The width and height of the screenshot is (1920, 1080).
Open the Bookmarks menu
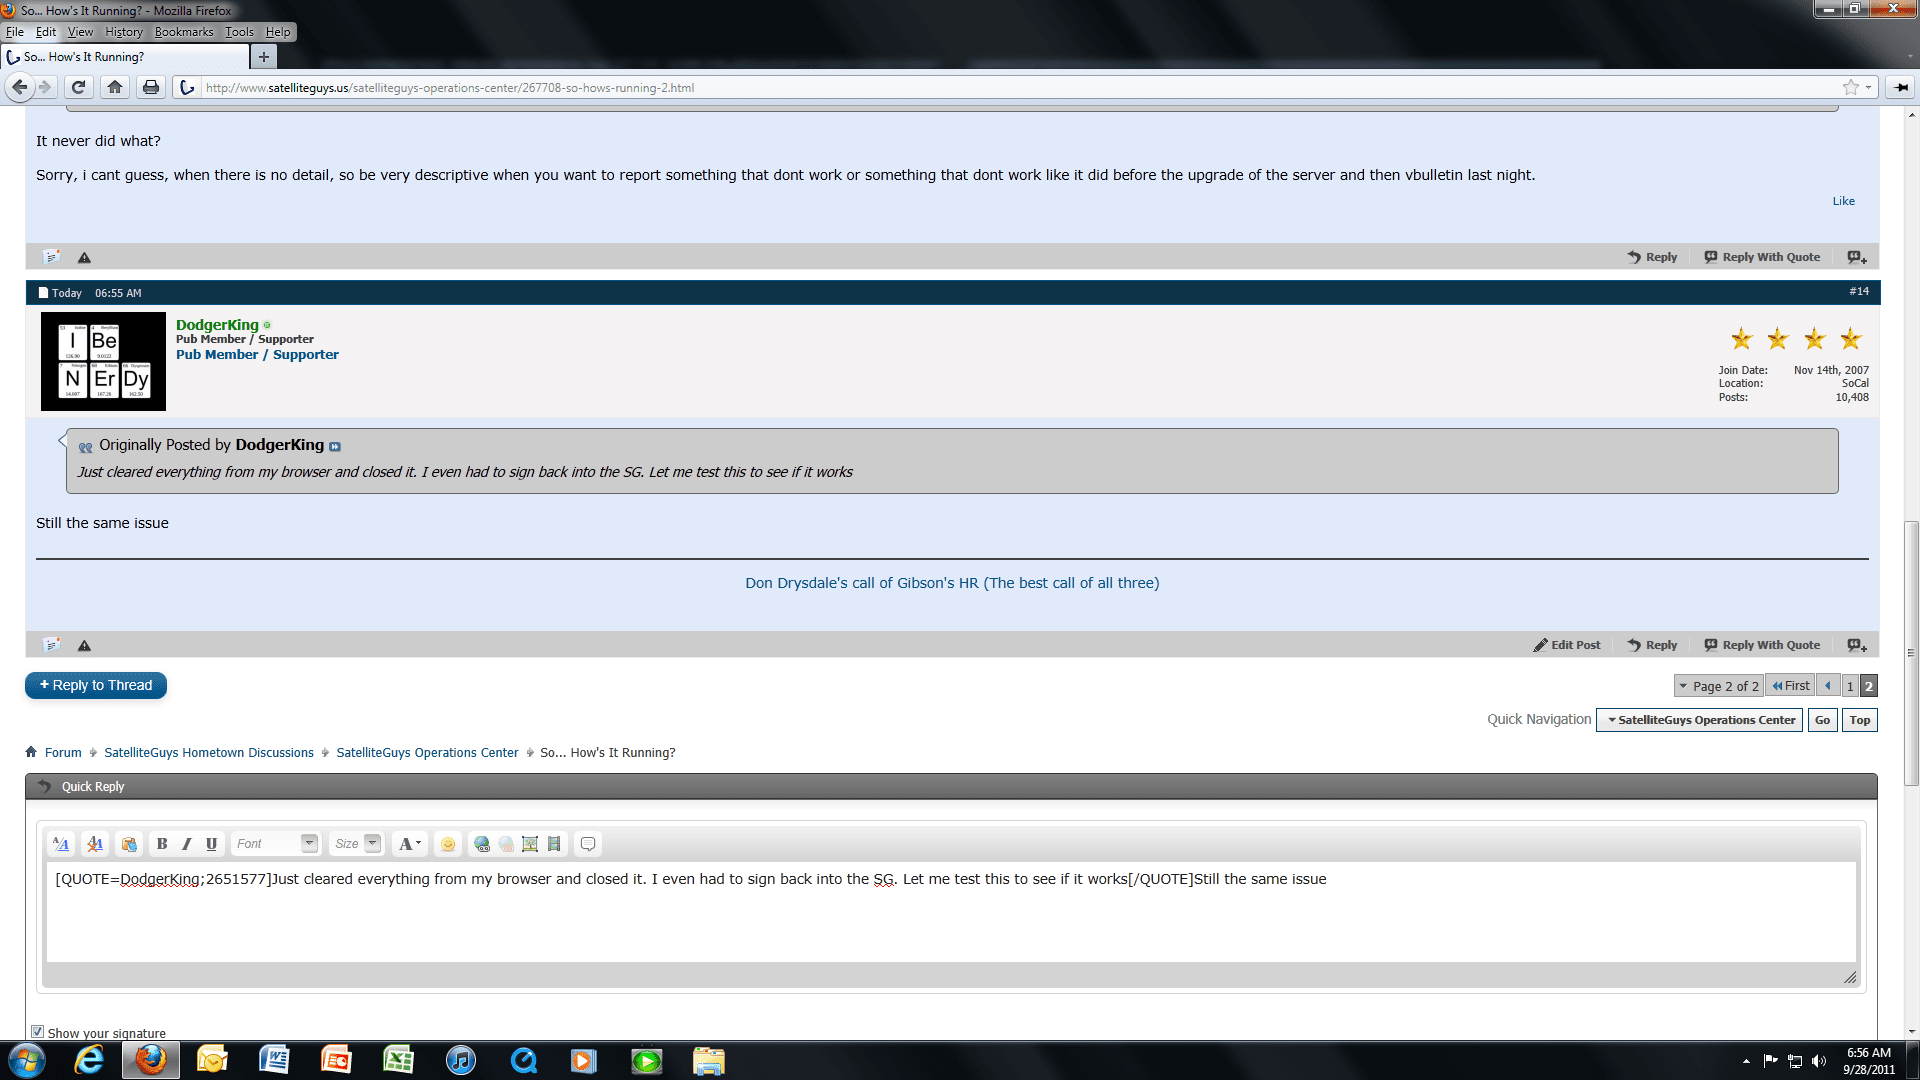click(184, 32)
